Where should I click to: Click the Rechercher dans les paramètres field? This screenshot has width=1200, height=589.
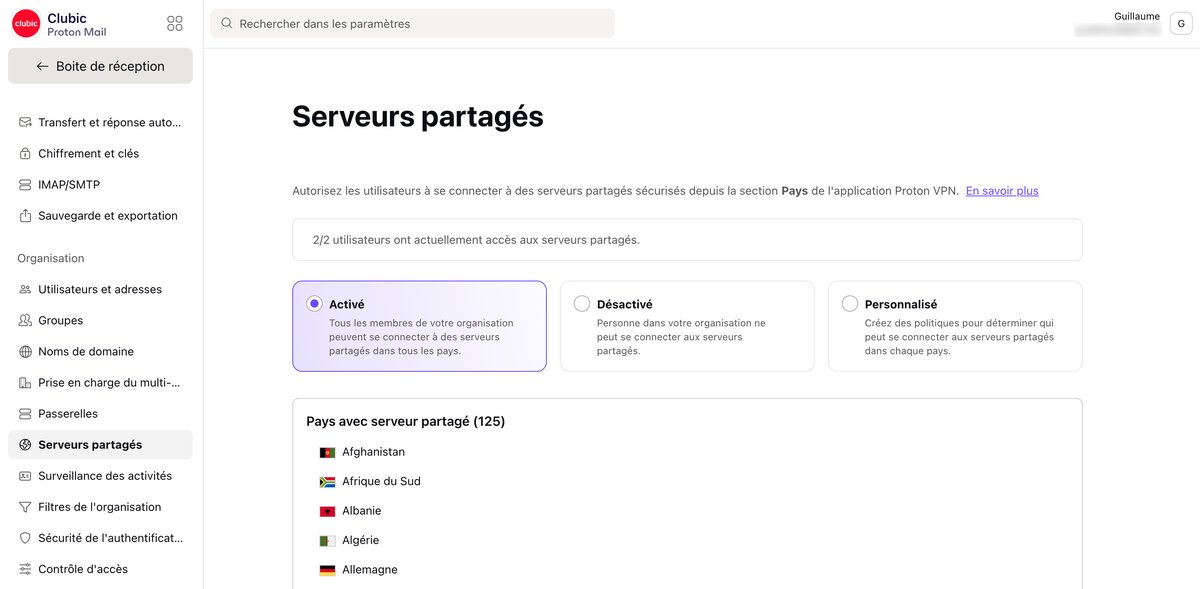412,23
